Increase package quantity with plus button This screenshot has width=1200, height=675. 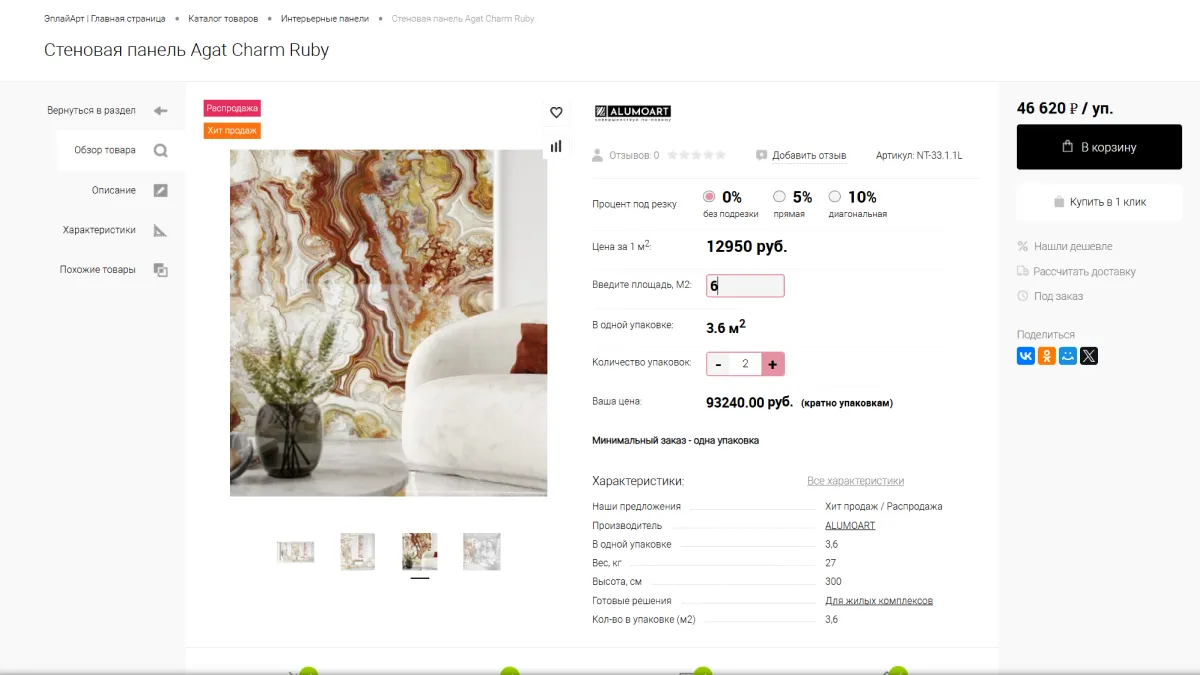tap(773, 364)
